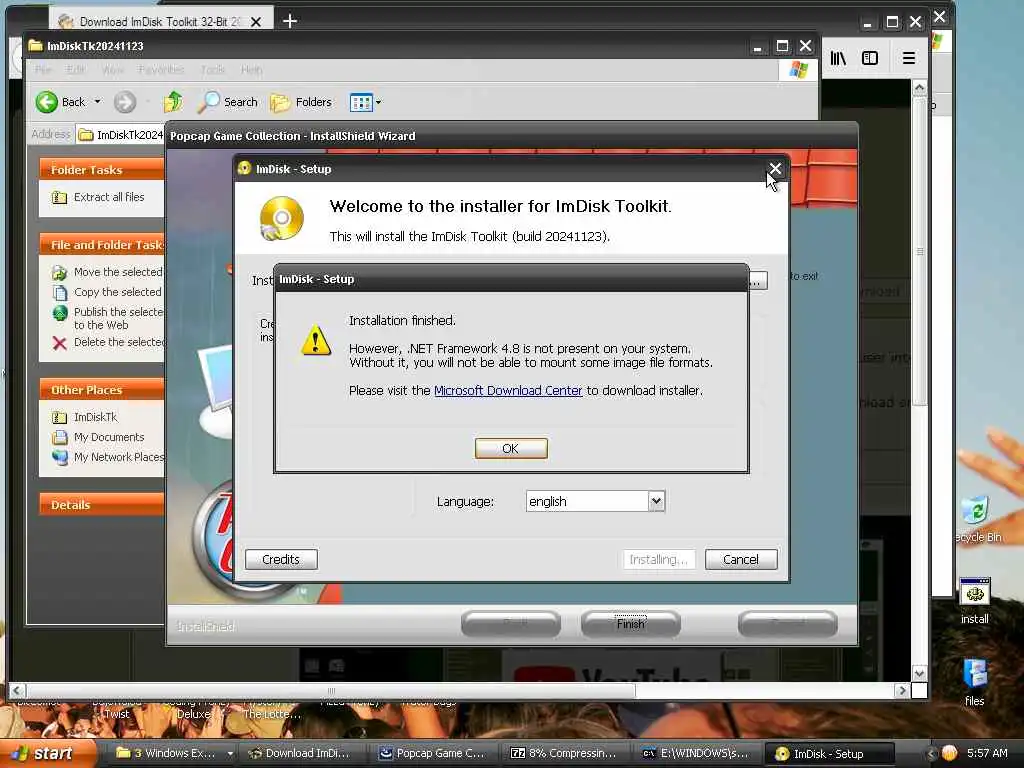Click the browser vertical scrollbar up arrow

click(x=920, y=87)
